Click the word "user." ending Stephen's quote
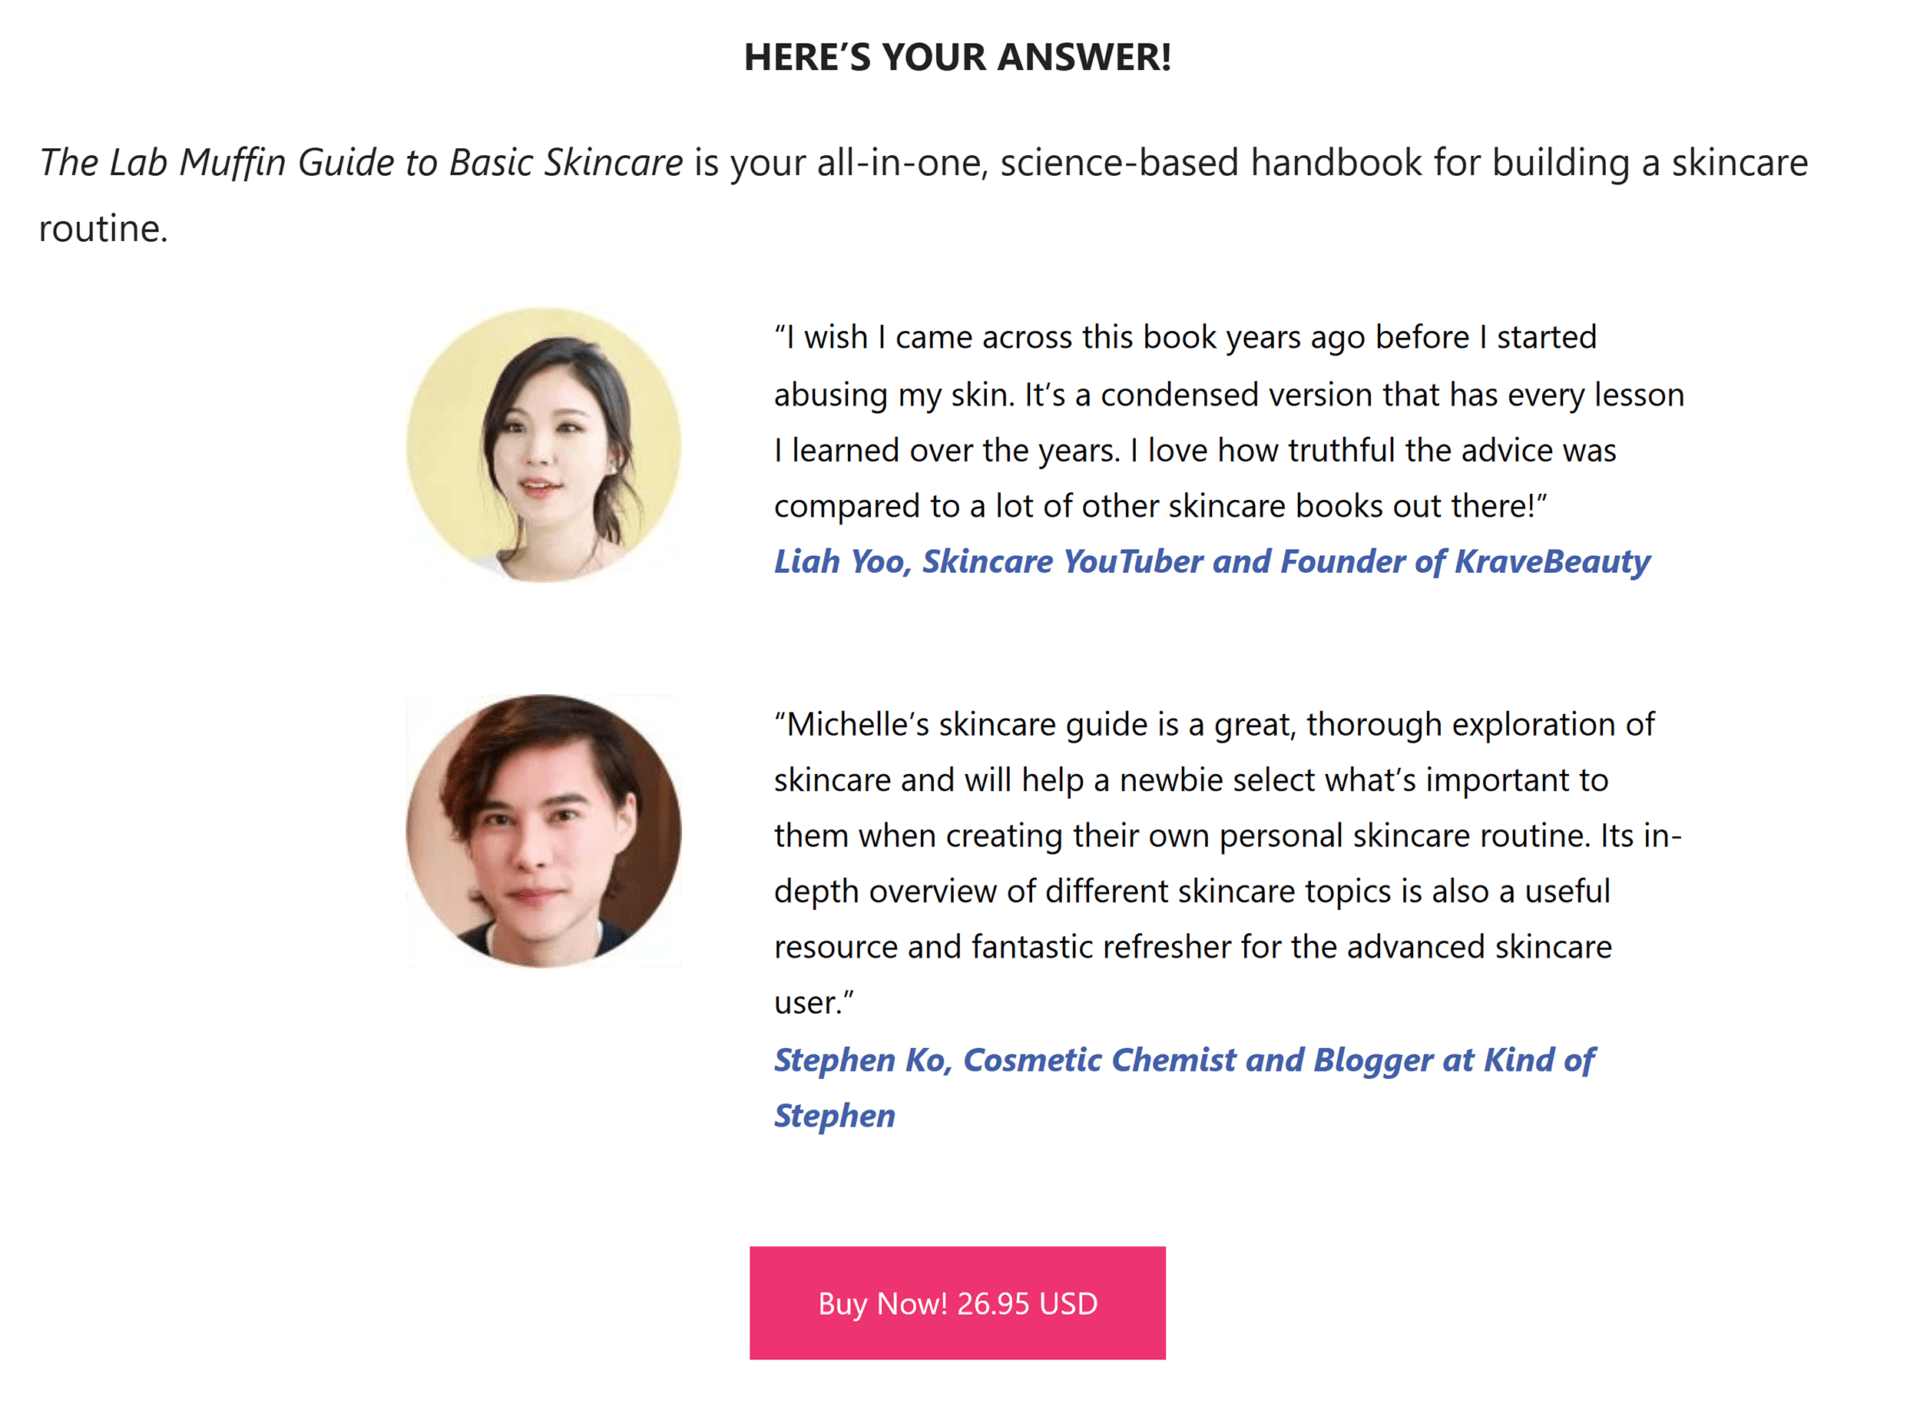This screenshot has width=1920, height=1403. pos(812,1003)
